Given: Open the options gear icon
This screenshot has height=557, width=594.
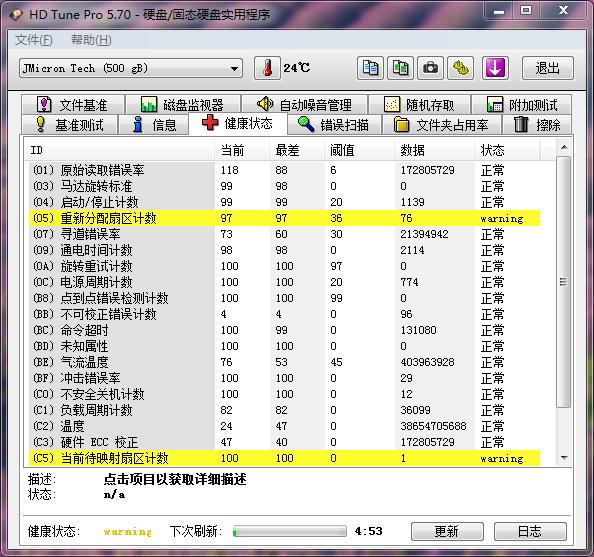Looking at the screenshot, I should [460, 68].
